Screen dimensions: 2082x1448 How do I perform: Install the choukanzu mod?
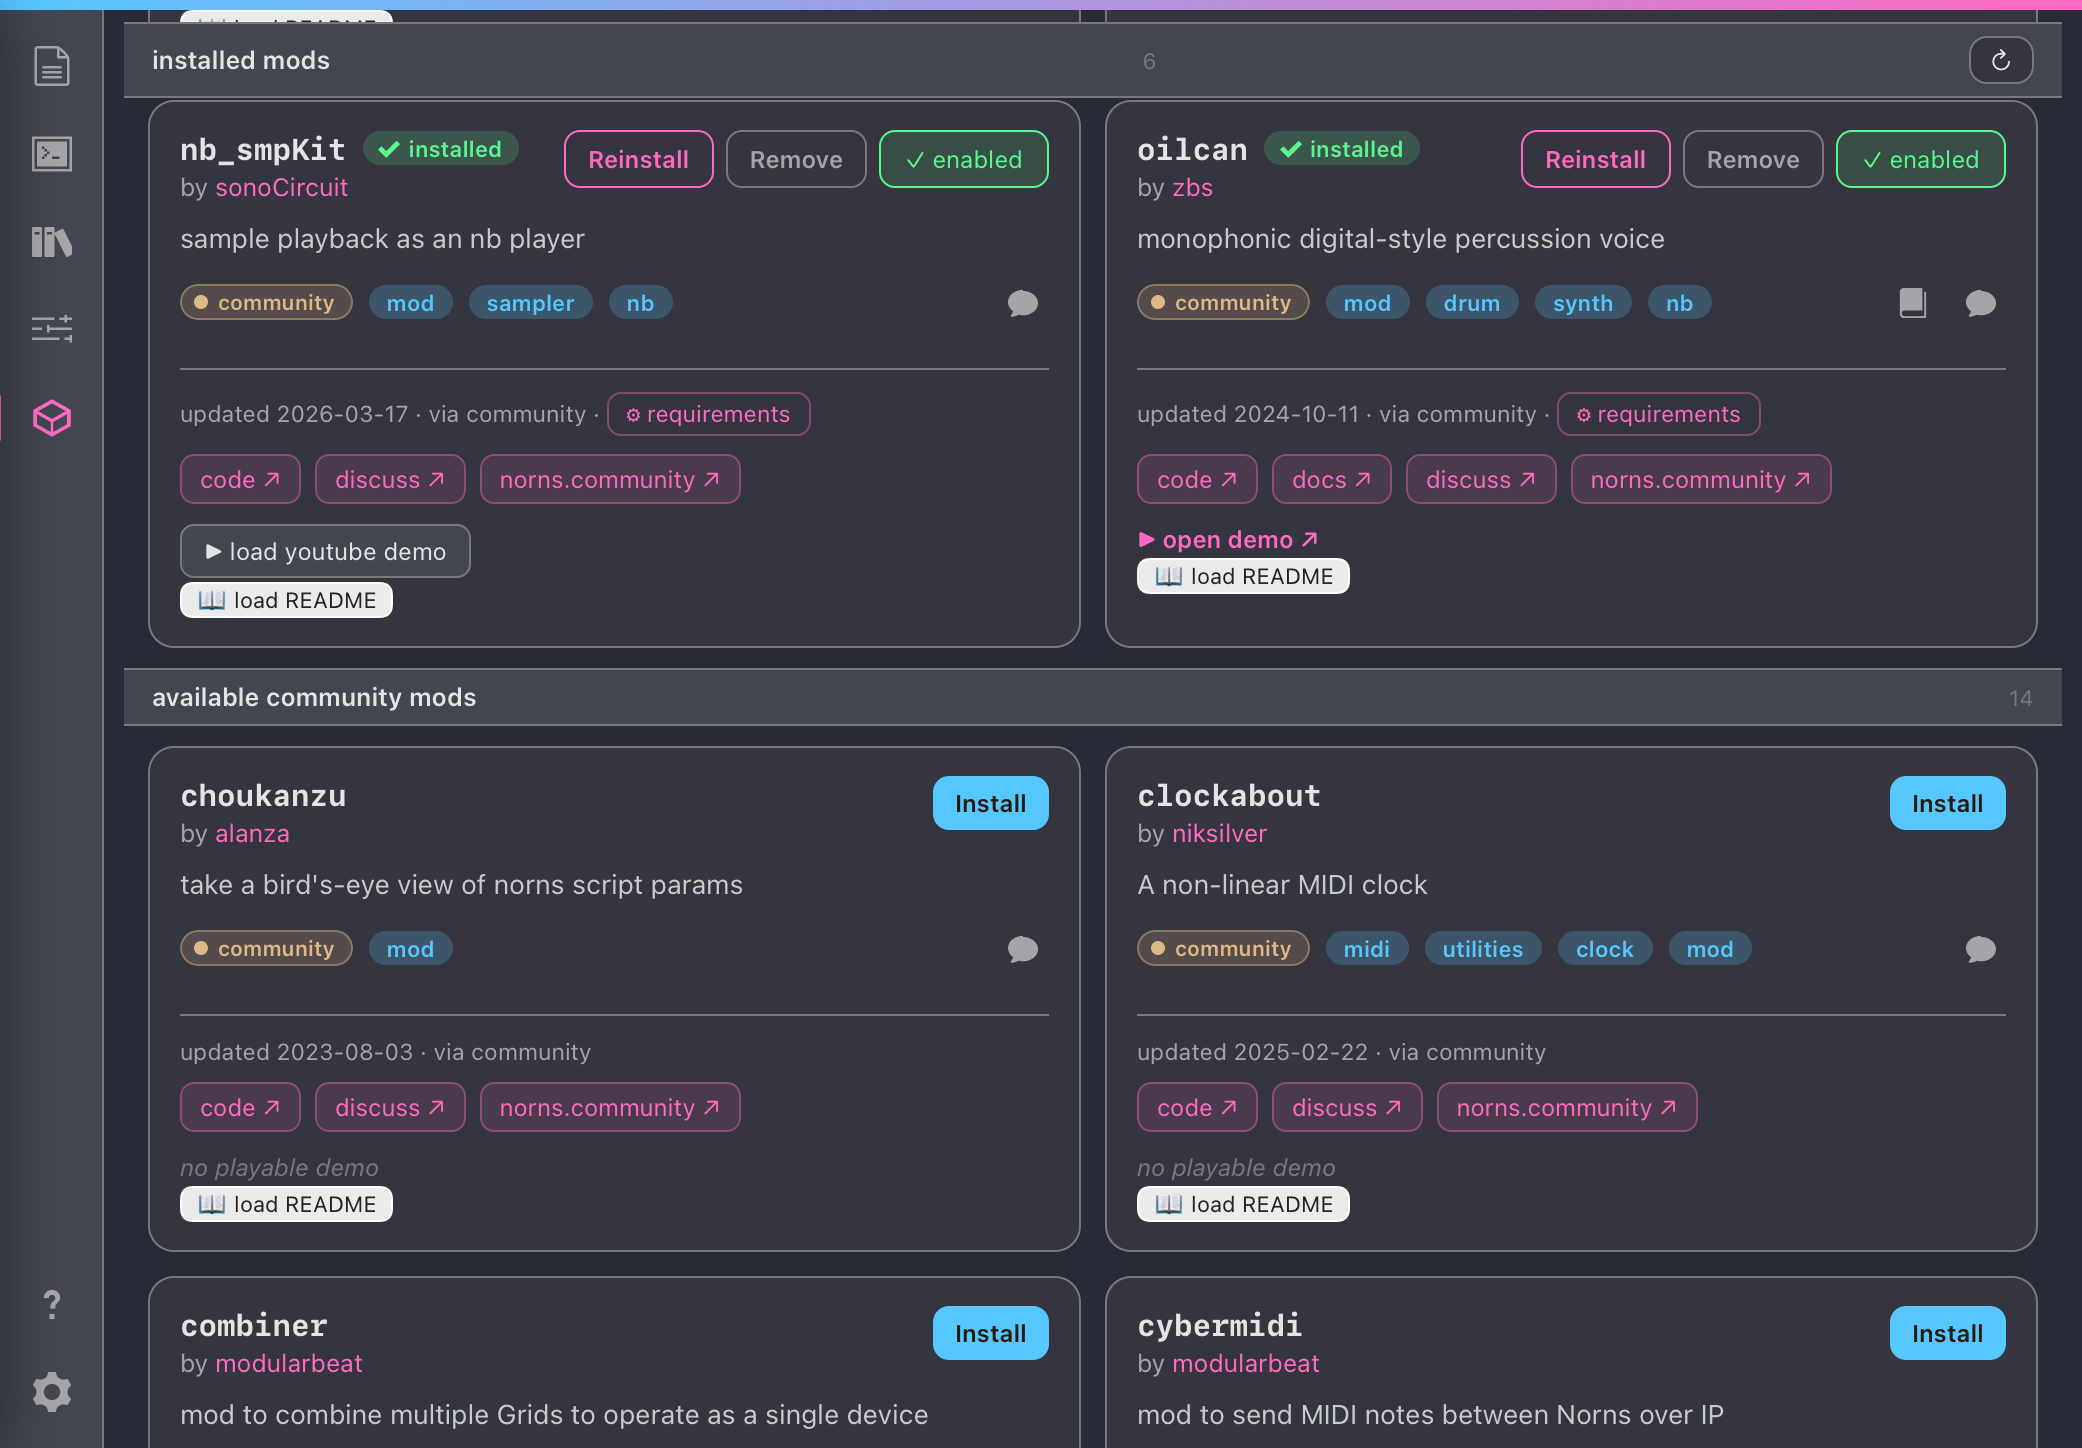[991, 803]
